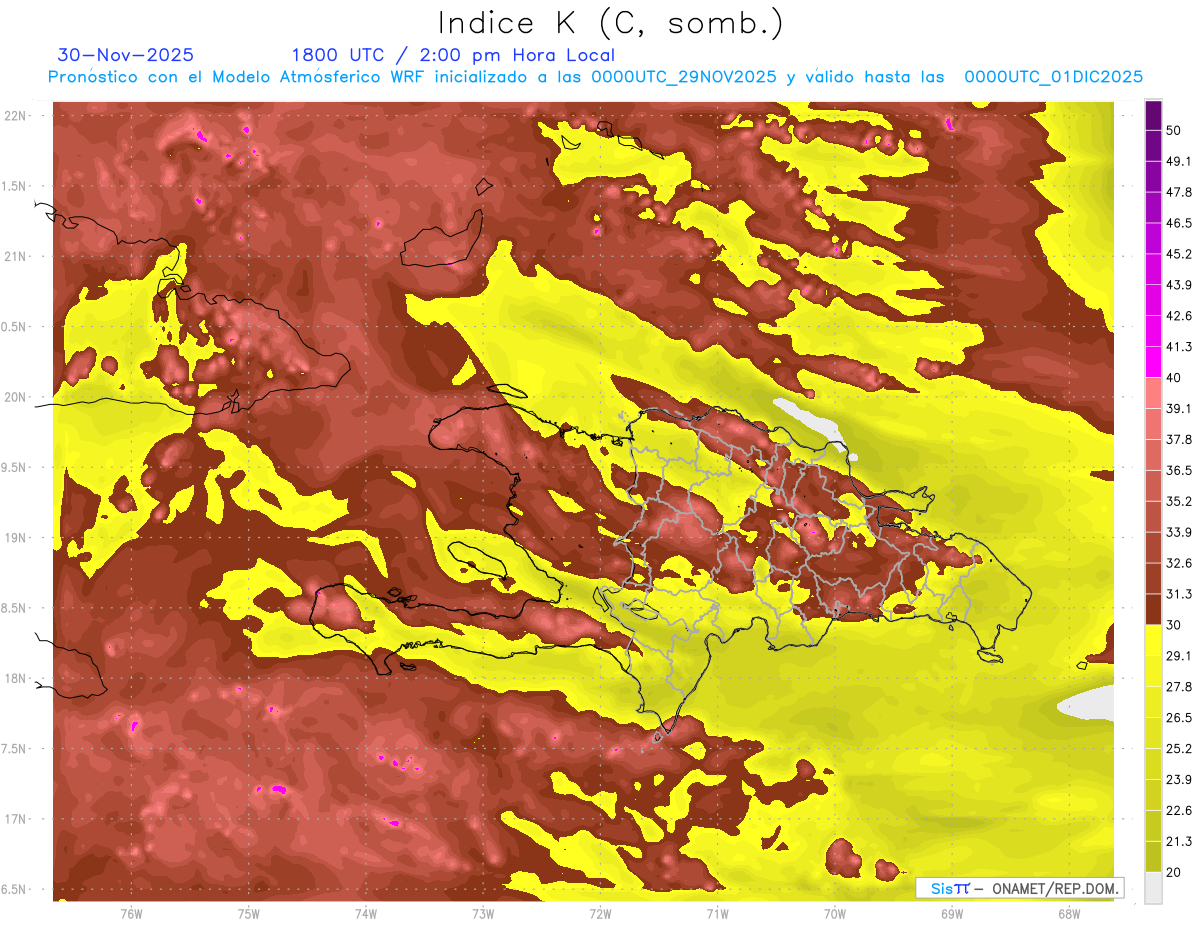
Task: Select the bright yellow swatch between 30 and 29.1
Action: 1153,640
